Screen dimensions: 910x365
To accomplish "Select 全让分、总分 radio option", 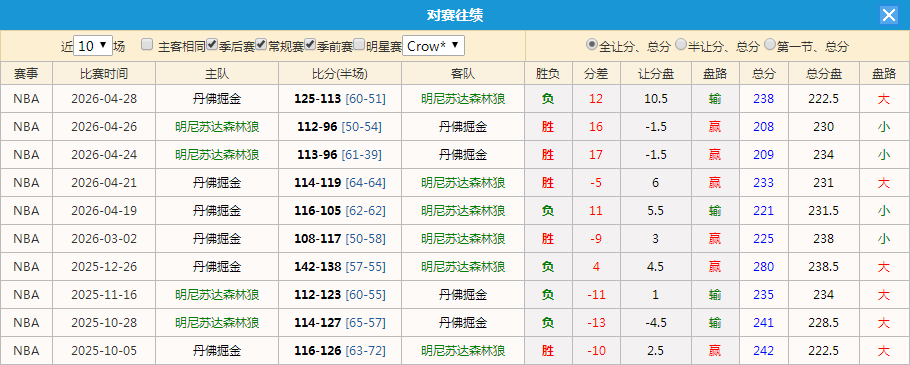I will (x=591, y=44).
